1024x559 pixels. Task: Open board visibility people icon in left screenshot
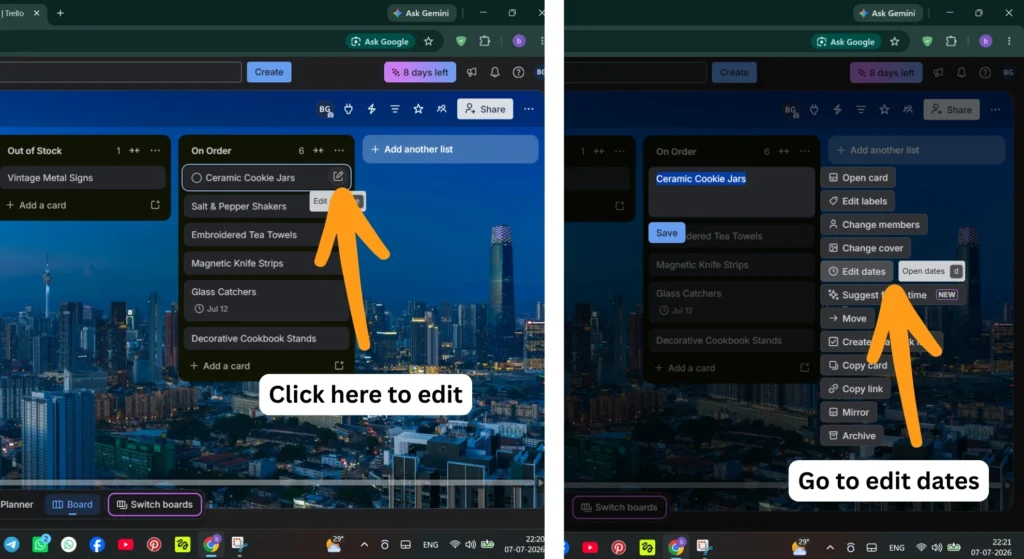pos(441,109)
